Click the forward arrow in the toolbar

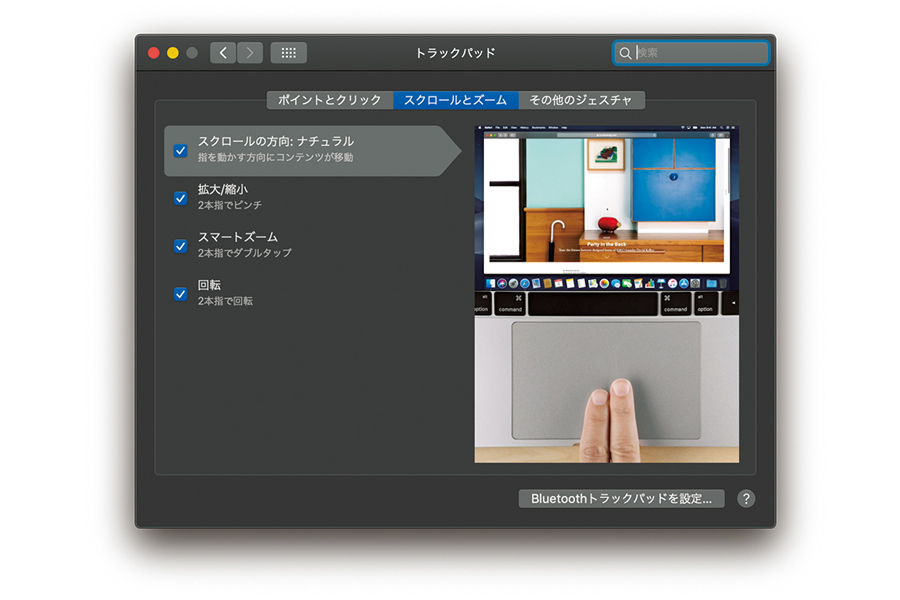coord(250,53)
